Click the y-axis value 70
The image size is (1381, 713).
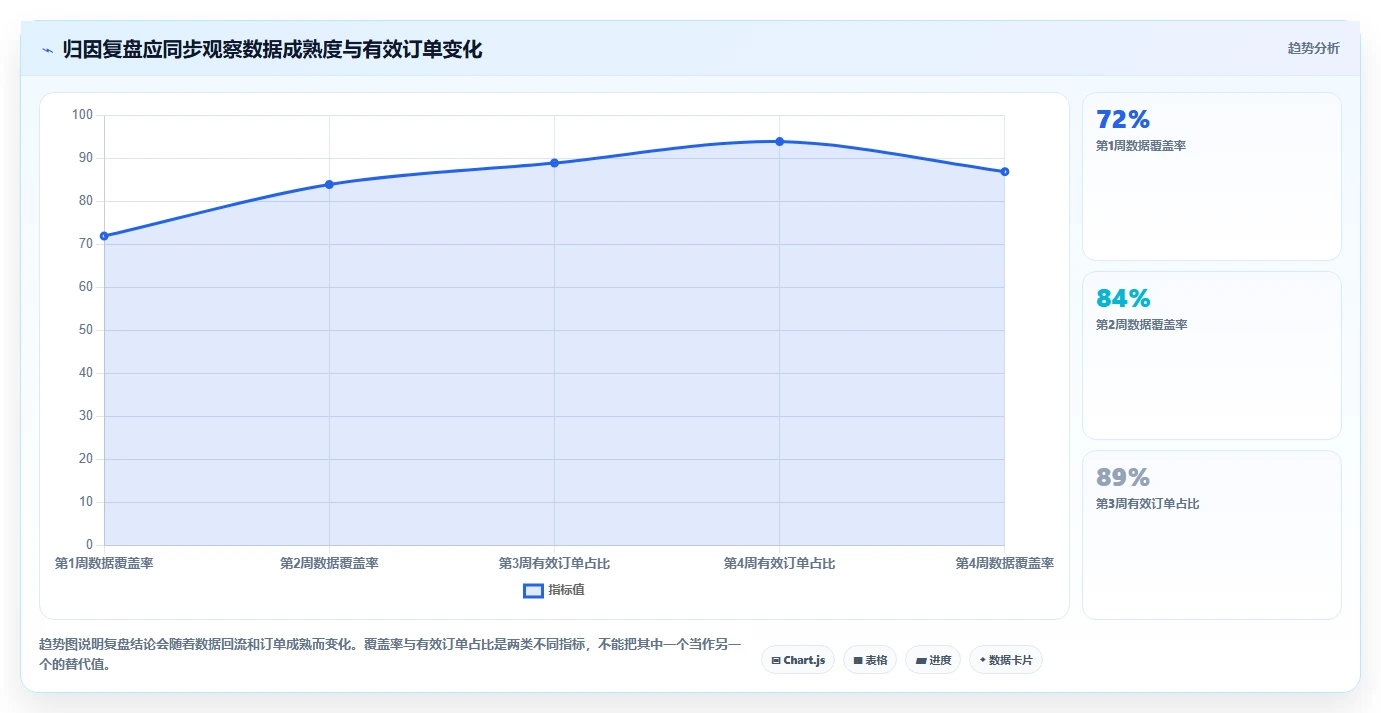[85, 244]
